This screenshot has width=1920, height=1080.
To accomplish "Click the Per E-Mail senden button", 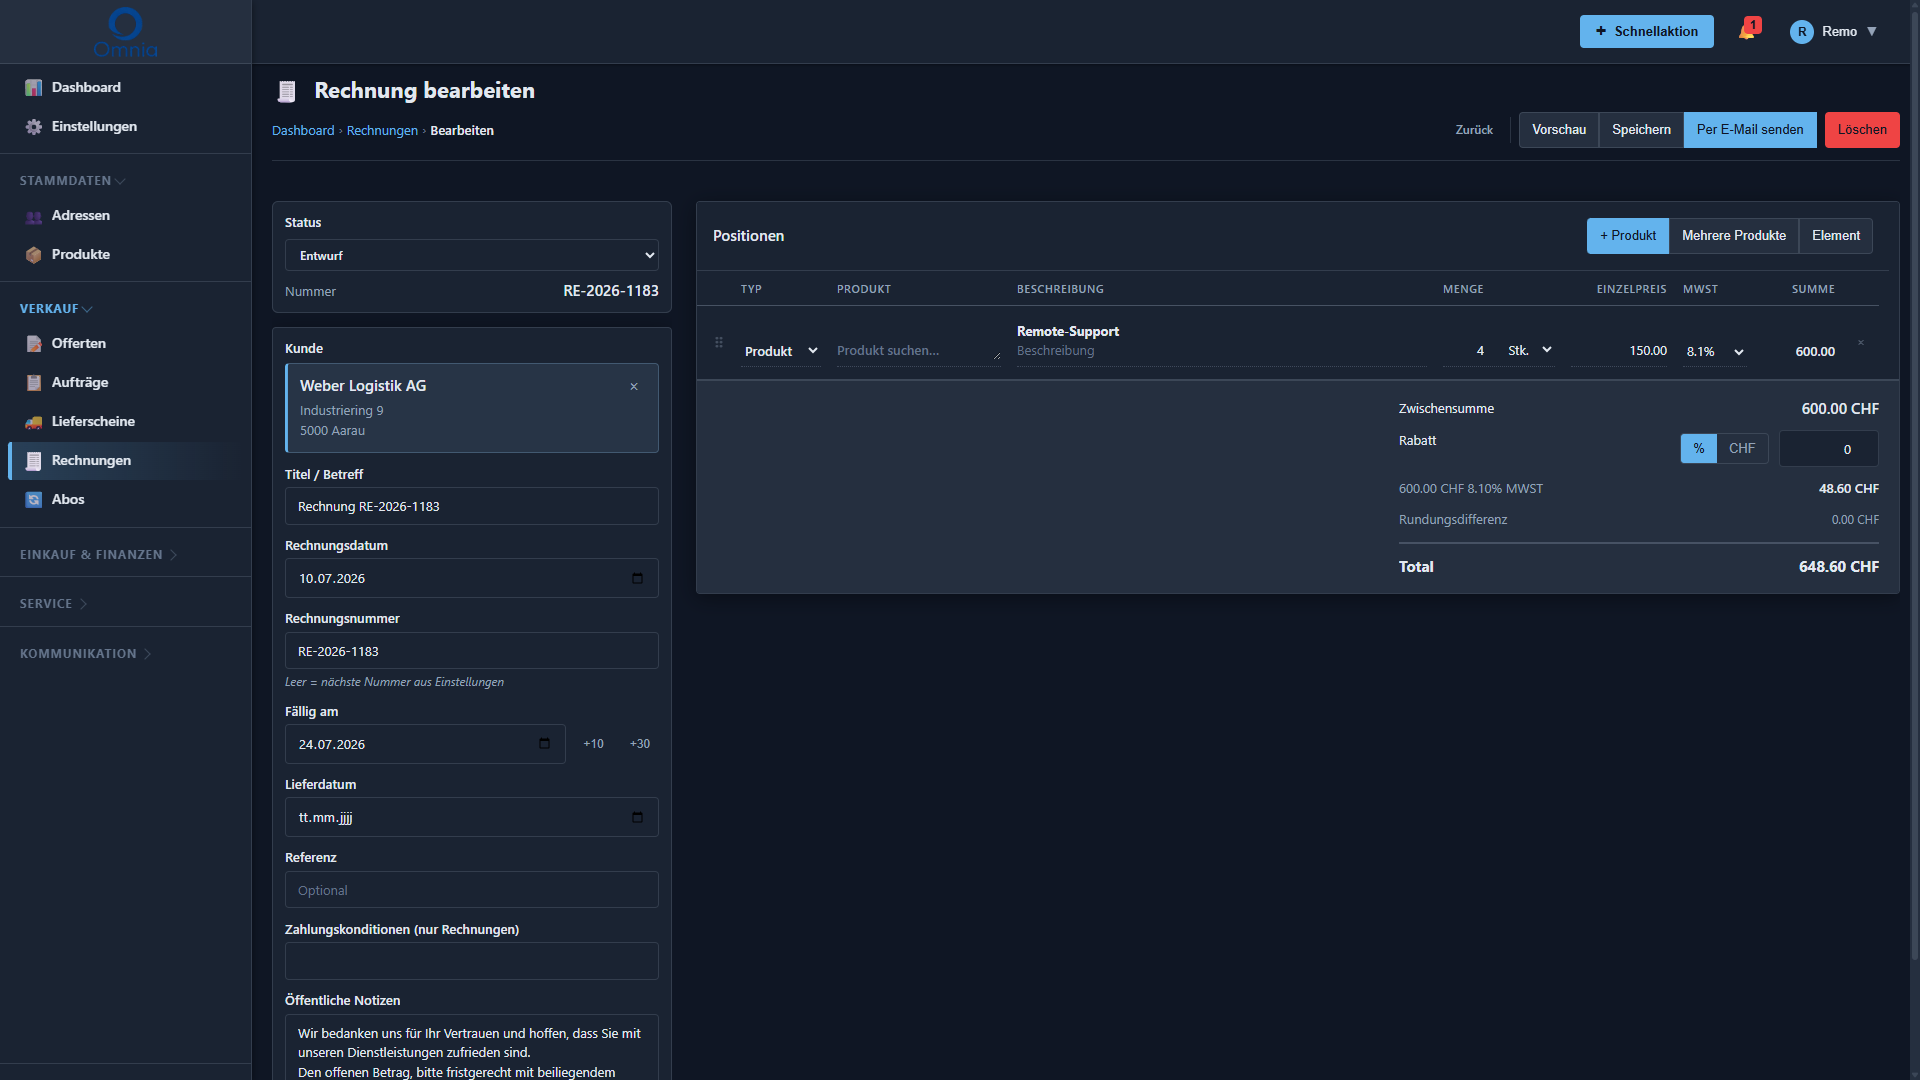I will (1750, 130).
